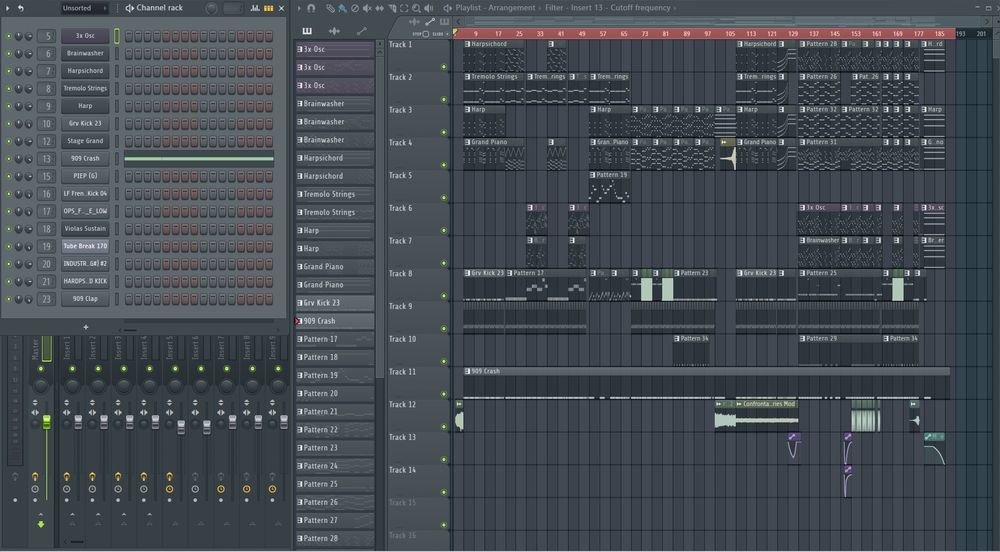Open the Stage Grand channel button

[x=85, y=141]
